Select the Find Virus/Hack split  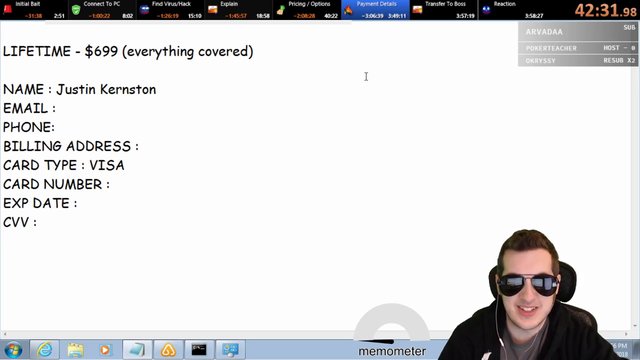[170, 10]
